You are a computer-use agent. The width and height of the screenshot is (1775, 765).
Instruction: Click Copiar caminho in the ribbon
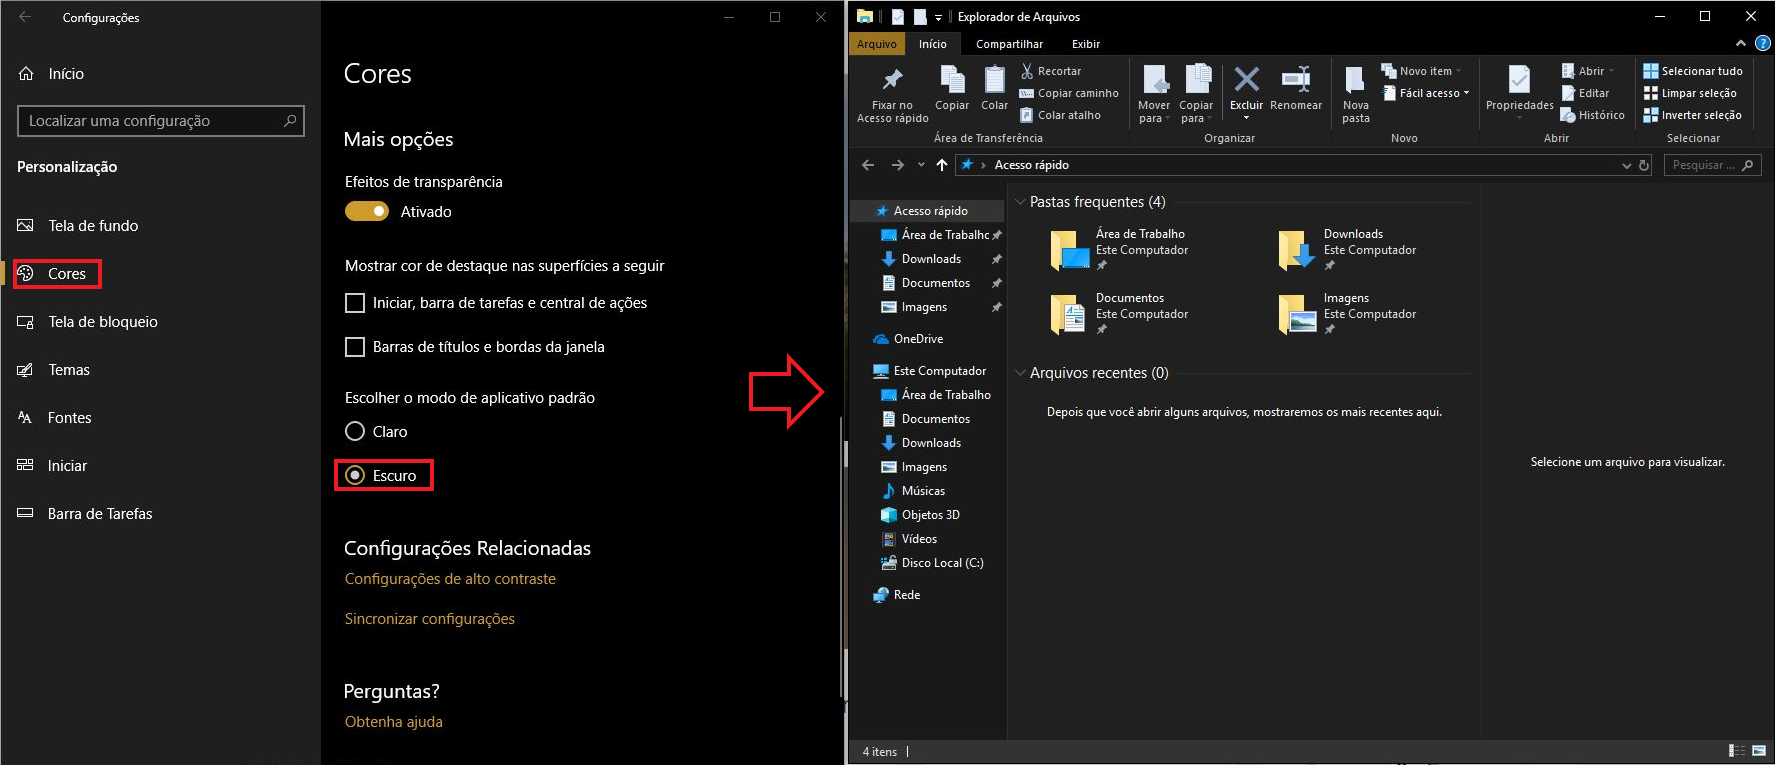[x=1068, y=93]
